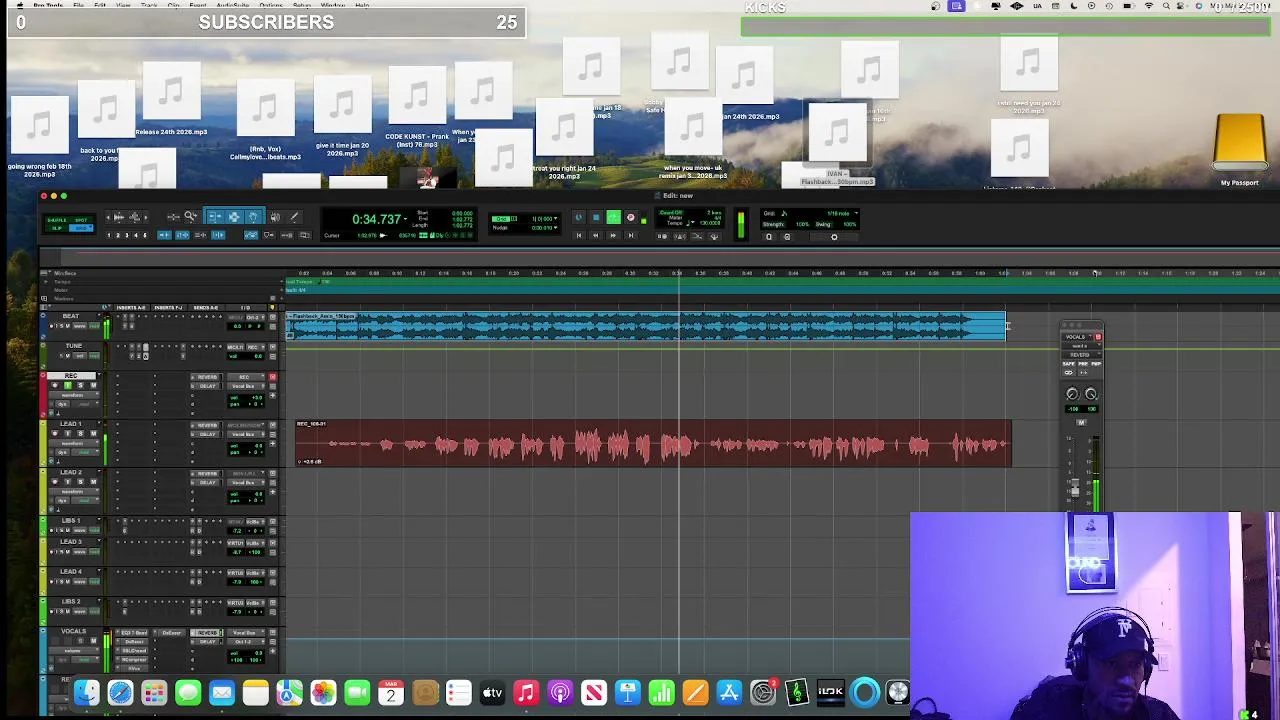Open EQ3 7-Band insert on VOCALS track
This screenshot has width=1280, height=720.
[x=134, y=633]
